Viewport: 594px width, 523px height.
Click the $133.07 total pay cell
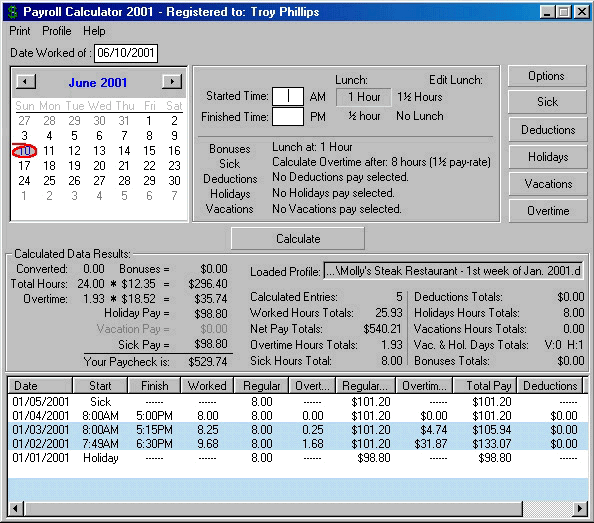(492, 443)
